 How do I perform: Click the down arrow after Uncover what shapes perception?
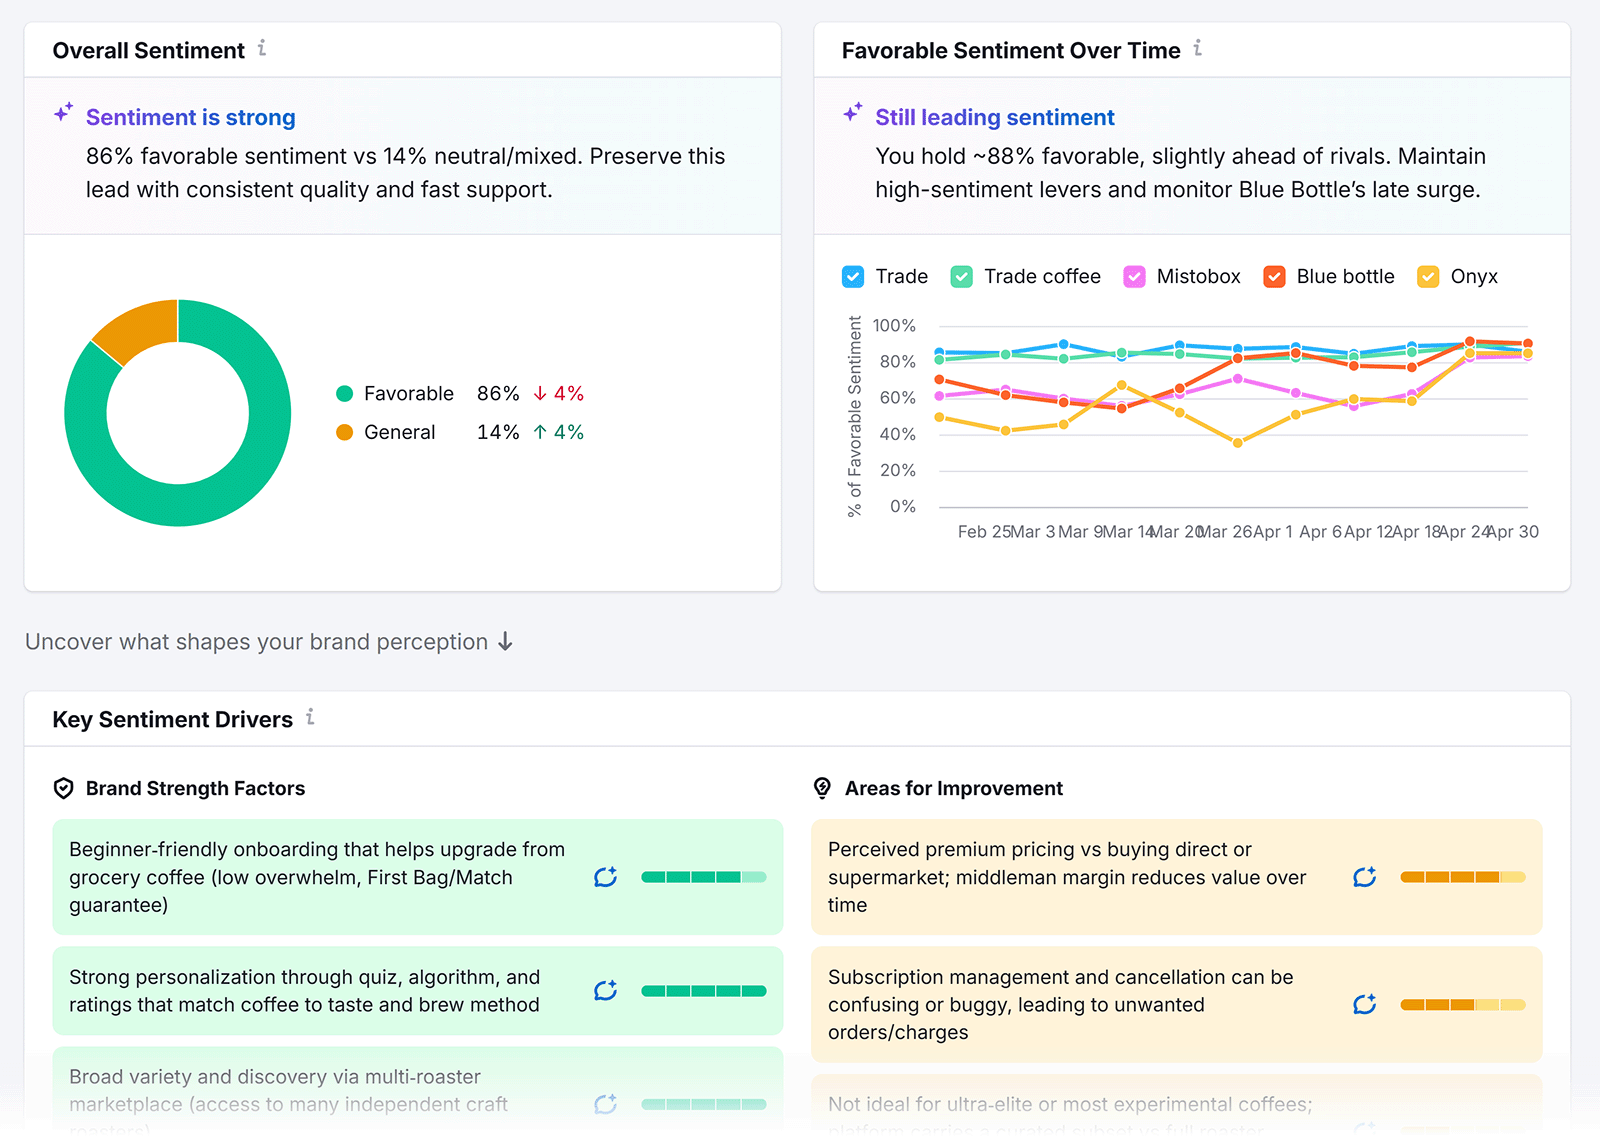pyautogui.click(x=505, y=642)
